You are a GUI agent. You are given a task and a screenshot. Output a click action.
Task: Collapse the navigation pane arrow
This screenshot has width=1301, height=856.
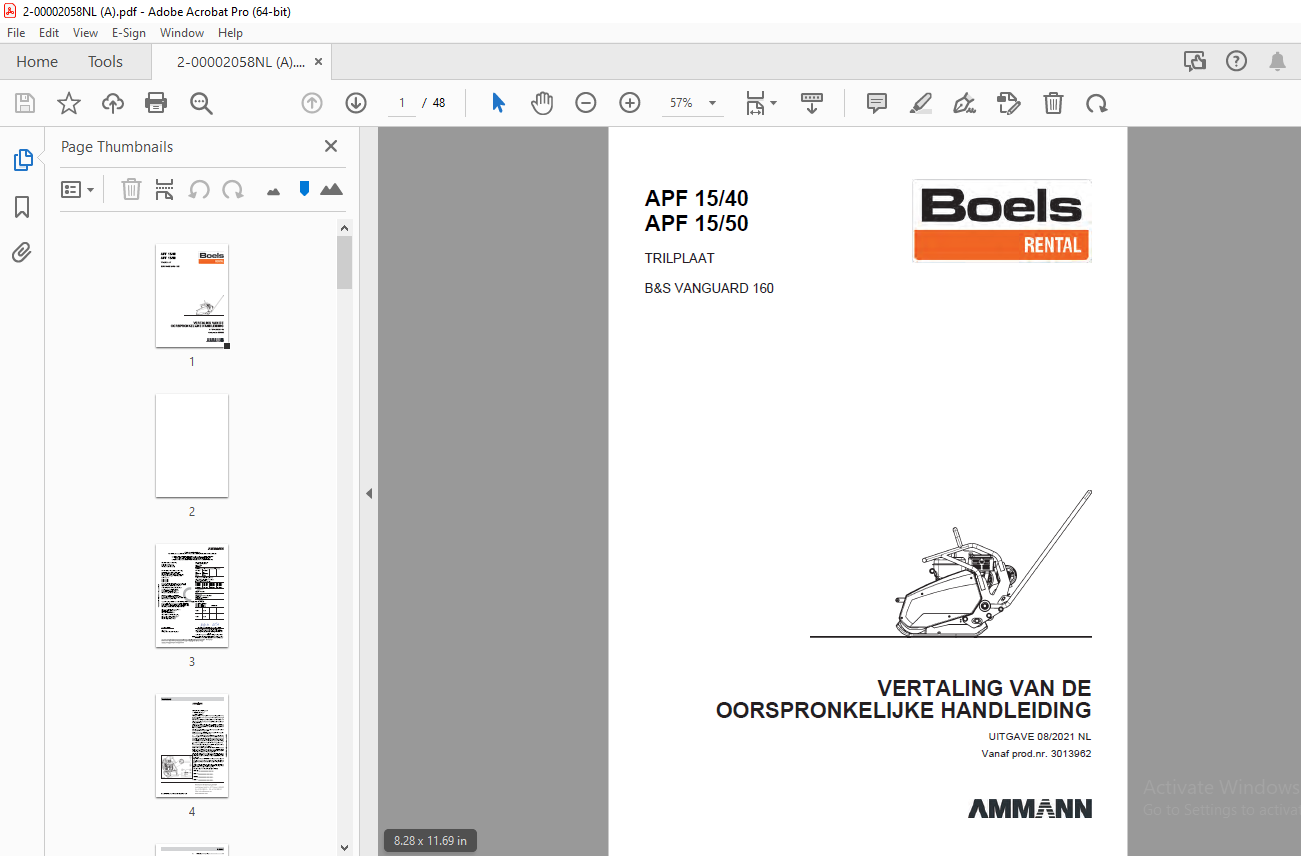point(369,493)
